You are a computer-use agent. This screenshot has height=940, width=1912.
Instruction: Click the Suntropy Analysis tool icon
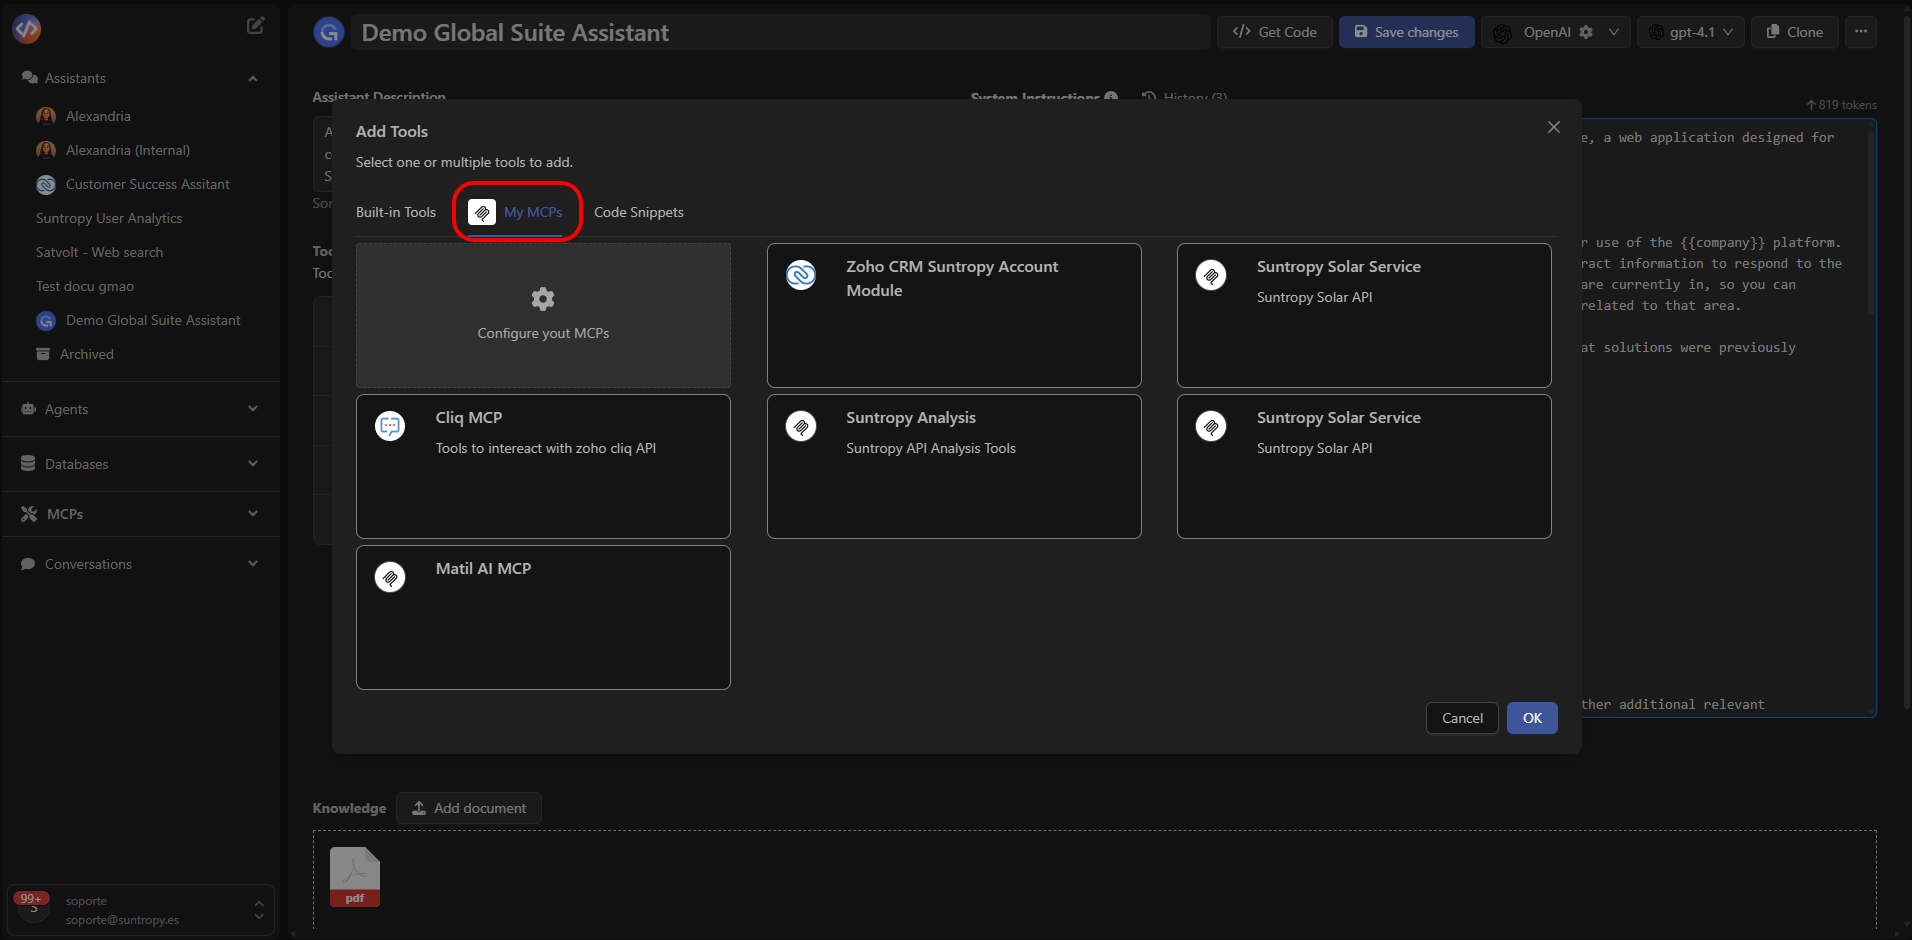coord(801,427)
